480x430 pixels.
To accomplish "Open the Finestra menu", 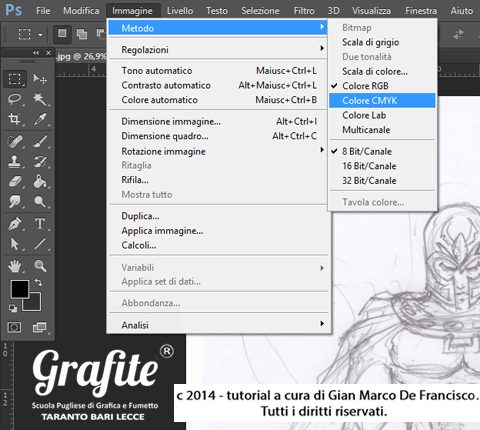I will [x=421, y=11].
